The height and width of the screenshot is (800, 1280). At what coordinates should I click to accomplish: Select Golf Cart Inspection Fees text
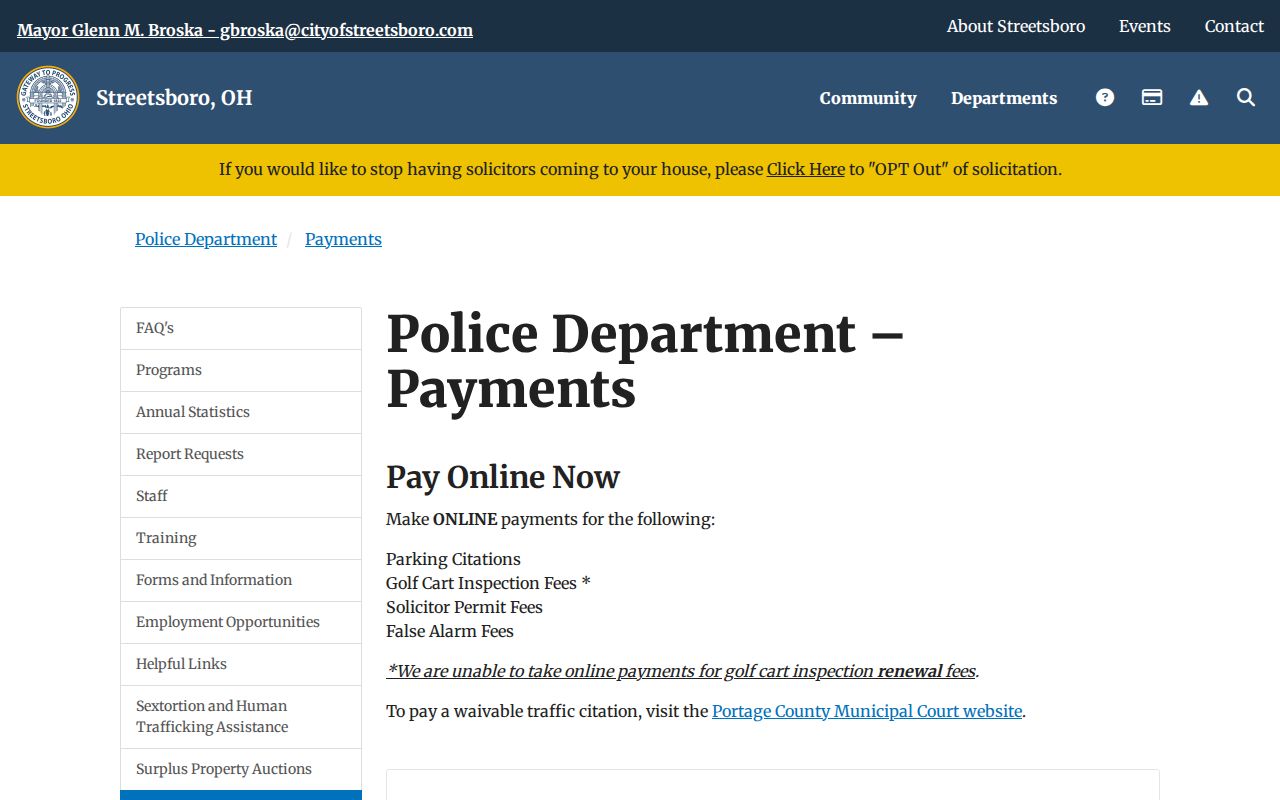(x=488, y=583)
